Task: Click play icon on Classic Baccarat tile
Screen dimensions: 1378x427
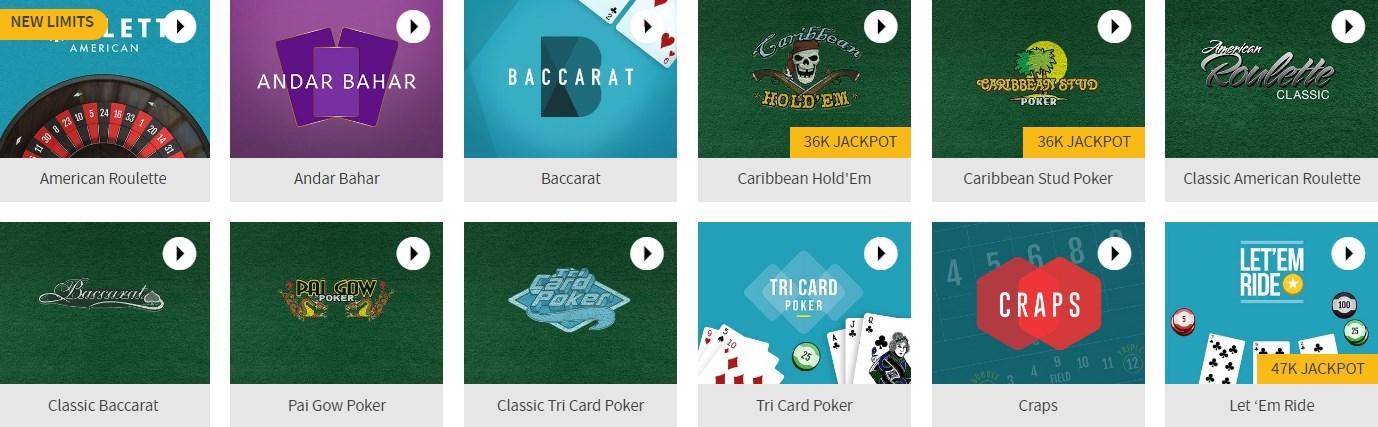Action: [179, 253]
